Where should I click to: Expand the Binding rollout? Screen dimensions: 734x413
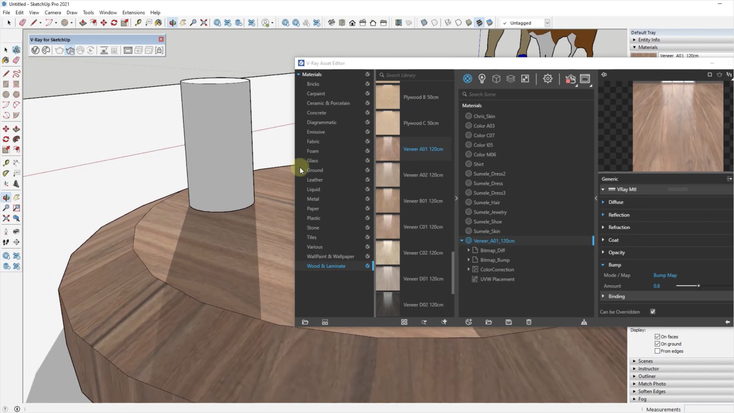(x=603, y=296)
